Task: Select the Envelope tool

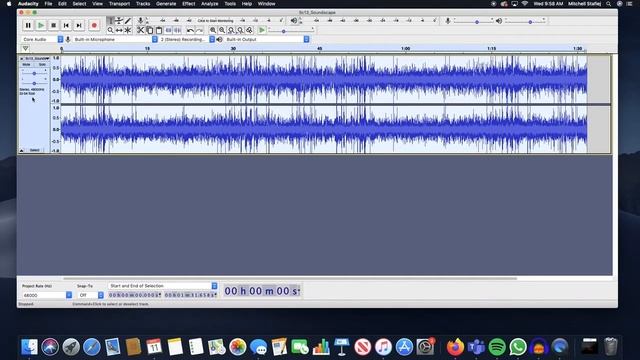Action: (x=119, y=20)
